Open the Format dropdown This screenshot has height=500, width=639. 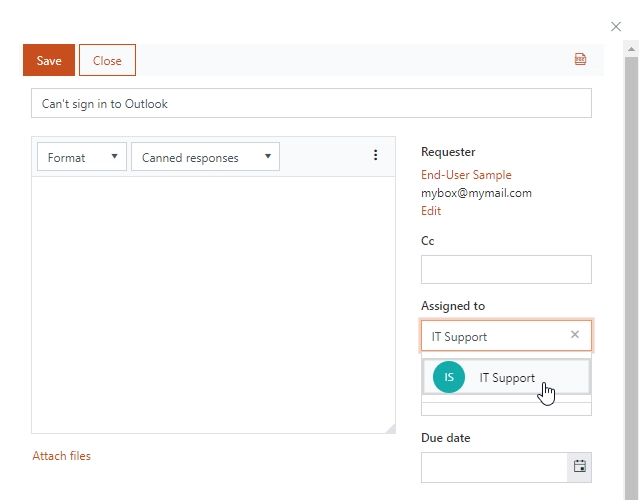point(82,157)
